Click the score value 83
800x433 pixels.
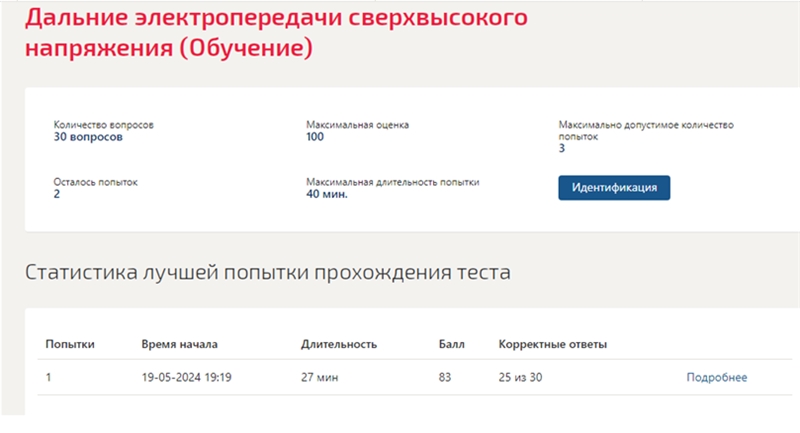(x=445, y=377)
